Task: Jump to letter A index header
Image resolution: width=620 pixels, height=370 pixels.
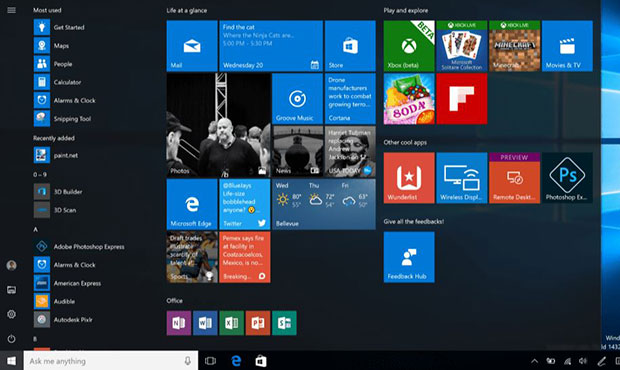Action: pyautogui.click(x=36, y=229)
